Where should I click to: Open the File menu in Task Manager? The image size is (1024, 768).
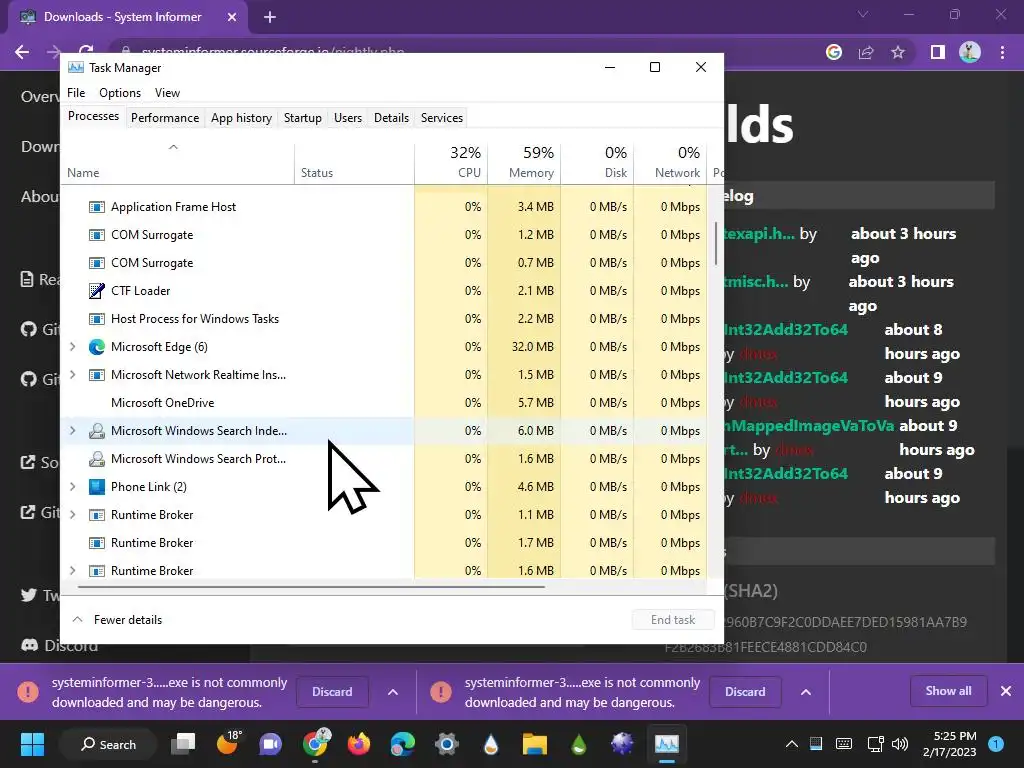pyautogui.click(x=76, y=93)
